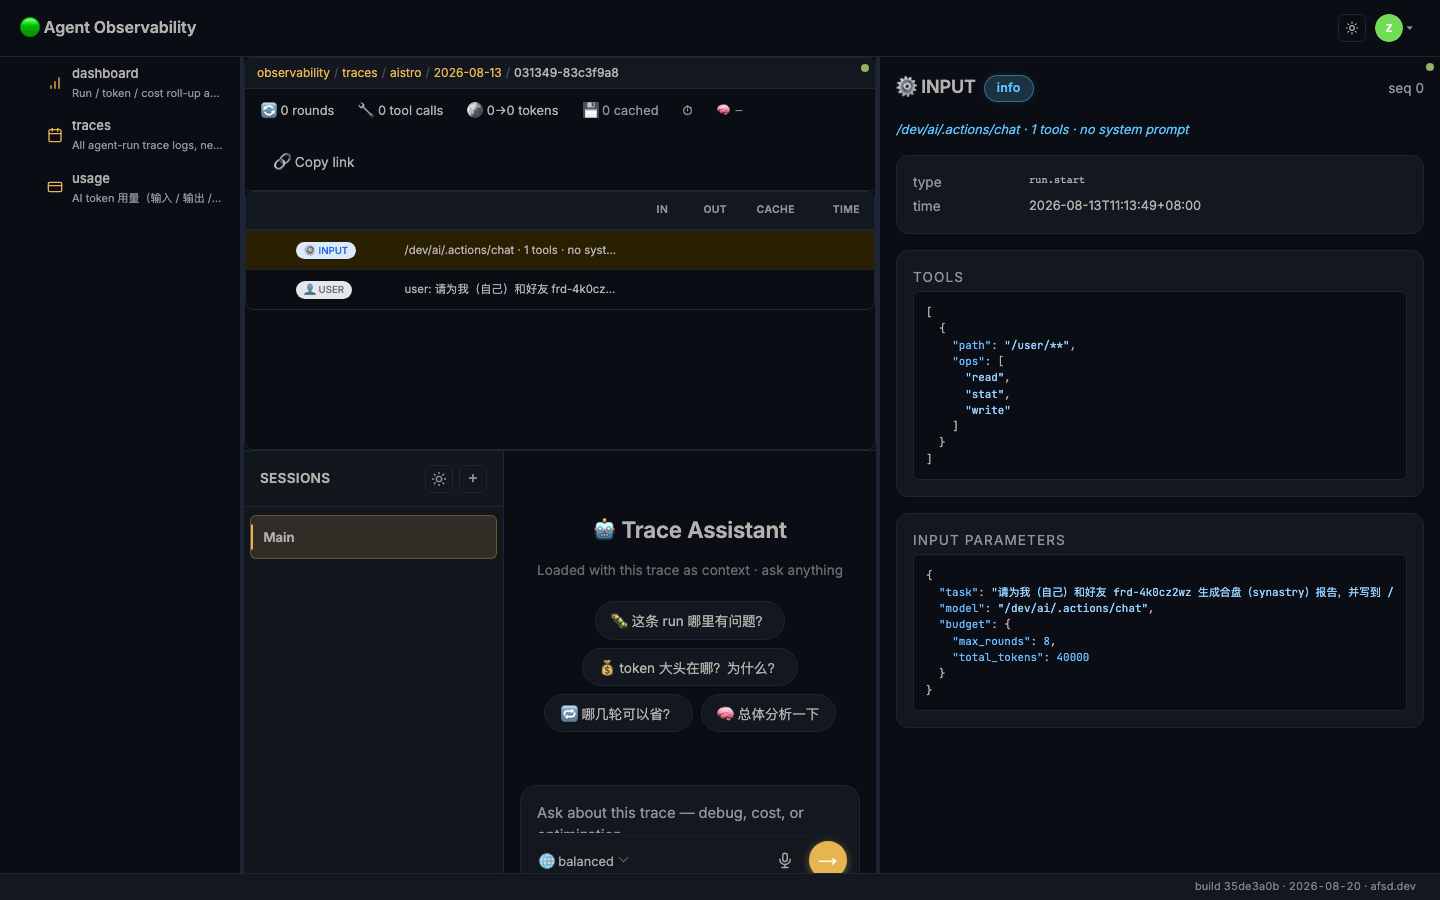Click the Agent Observability logo
Viewport: 1440px width, 900px height.
[108, 27]
